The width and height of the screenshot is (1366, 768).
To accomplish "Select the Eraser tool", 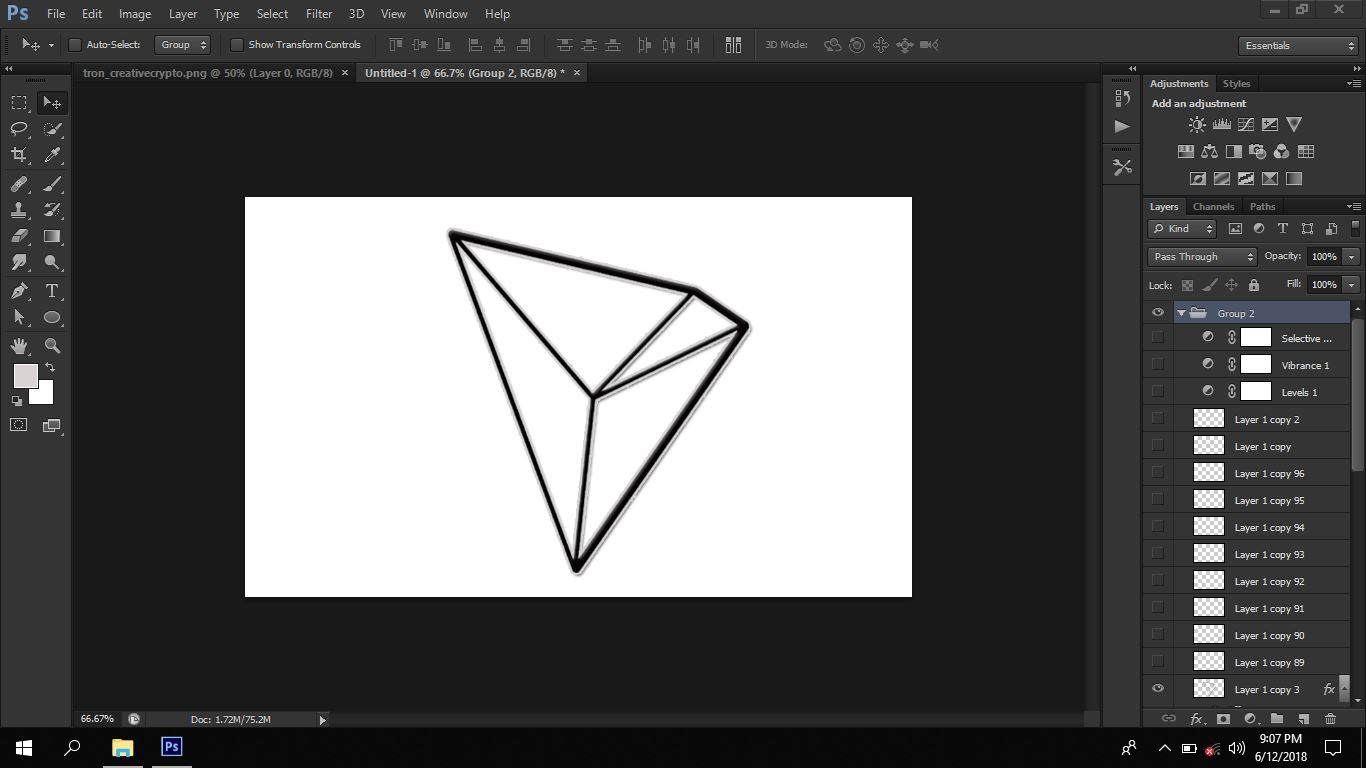I will click(19, 236).
